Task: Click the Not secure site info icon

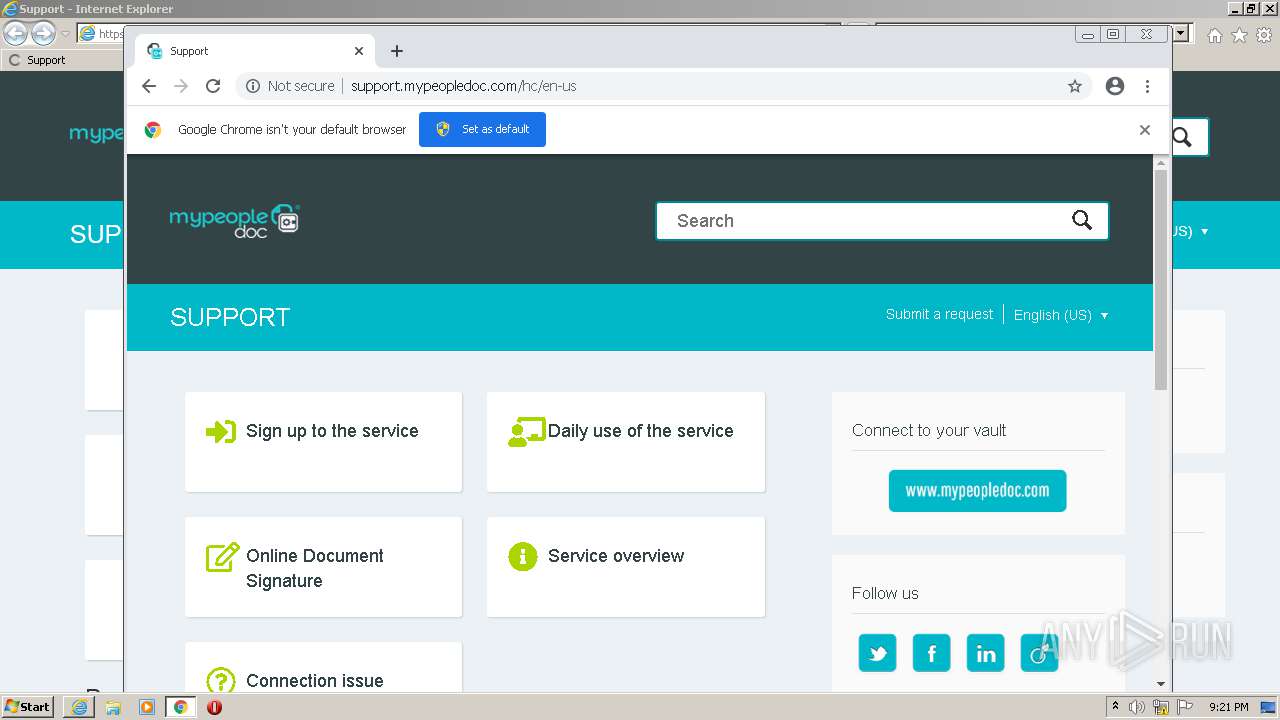Action: point(253,86)
